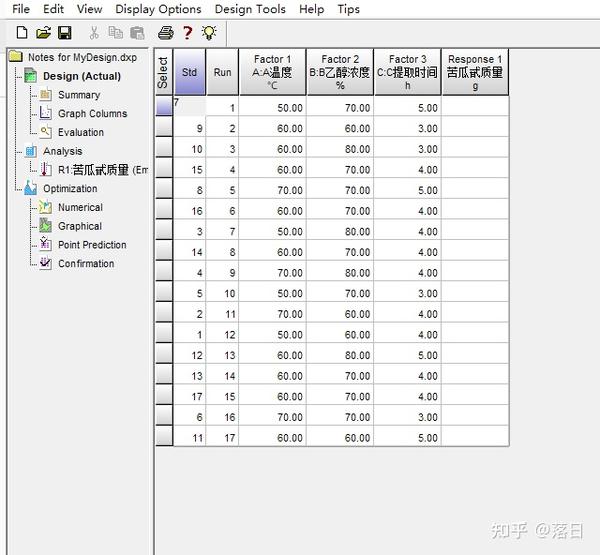Open the Summary tree node
The width and height of the screenshot is (600, 555).
coord(79,95)
